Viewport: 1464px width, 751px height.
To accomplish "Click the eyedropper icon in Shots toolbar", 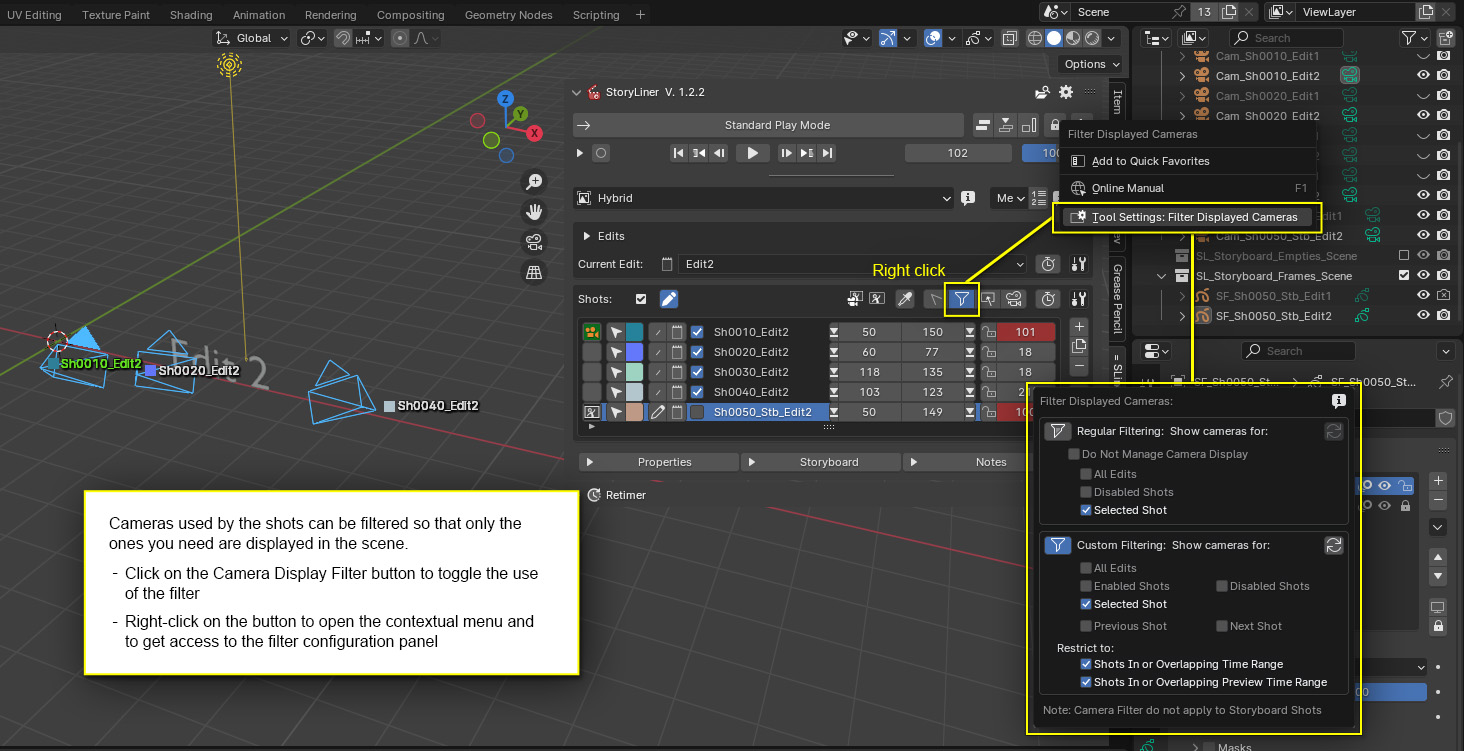I will tap(904, 299).
